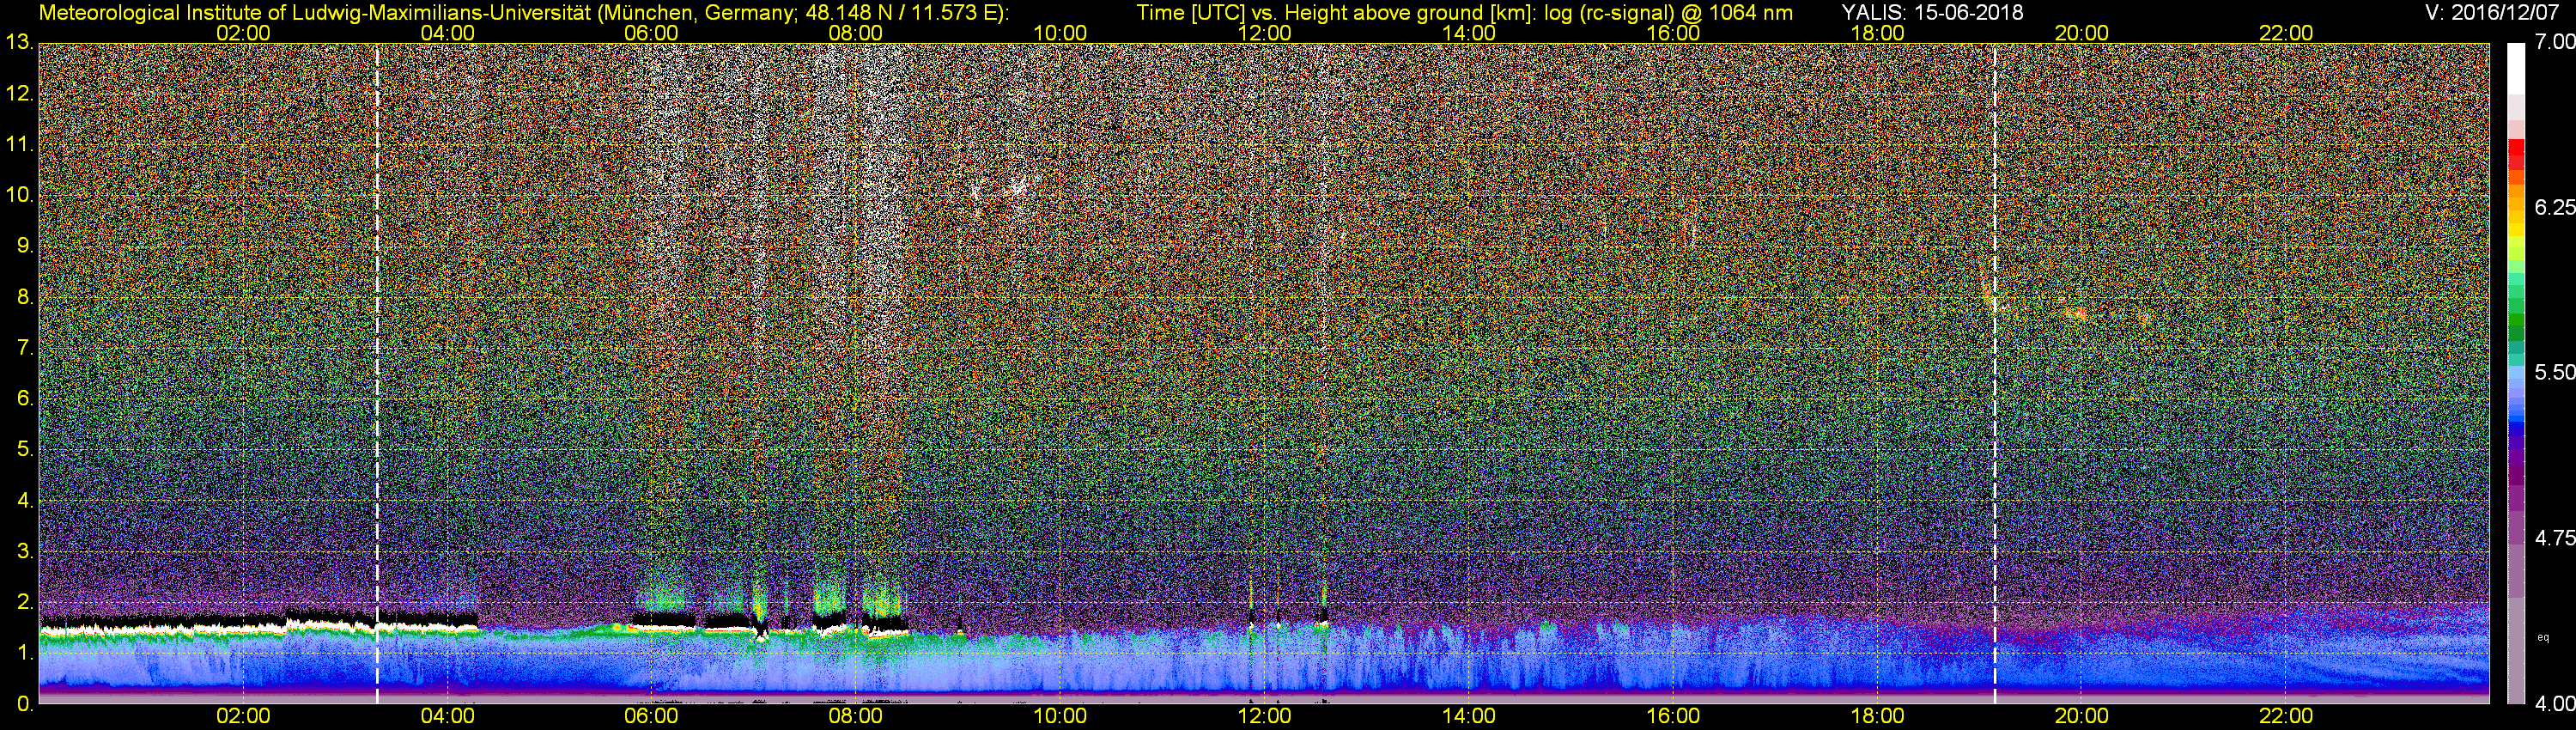Click the 8 km height axis label

(x=24, y=298)
